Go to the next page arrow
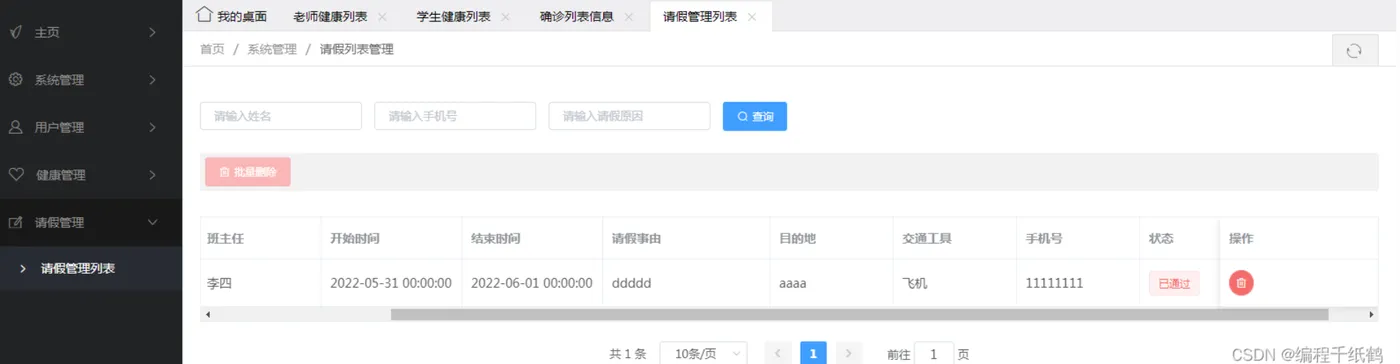The width and height of the screenshot is (1400, 364). [848, 353]
